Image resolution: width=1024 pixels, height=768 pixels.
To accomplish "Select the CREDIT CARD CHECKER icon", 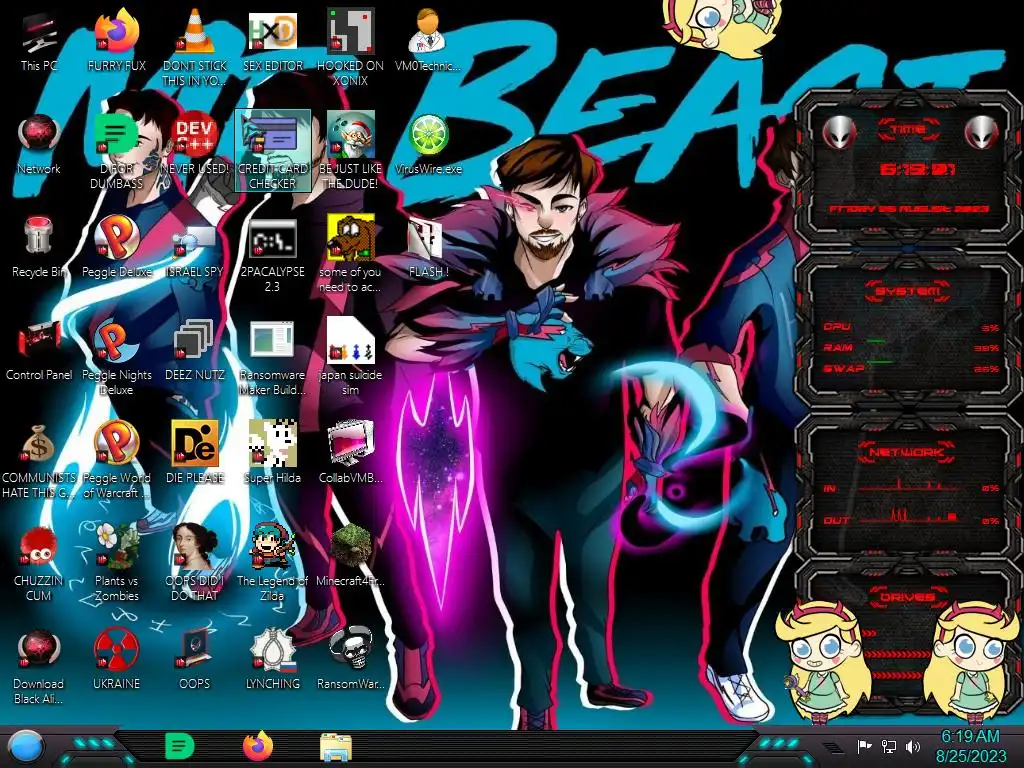I will click(x=272, y=150).
